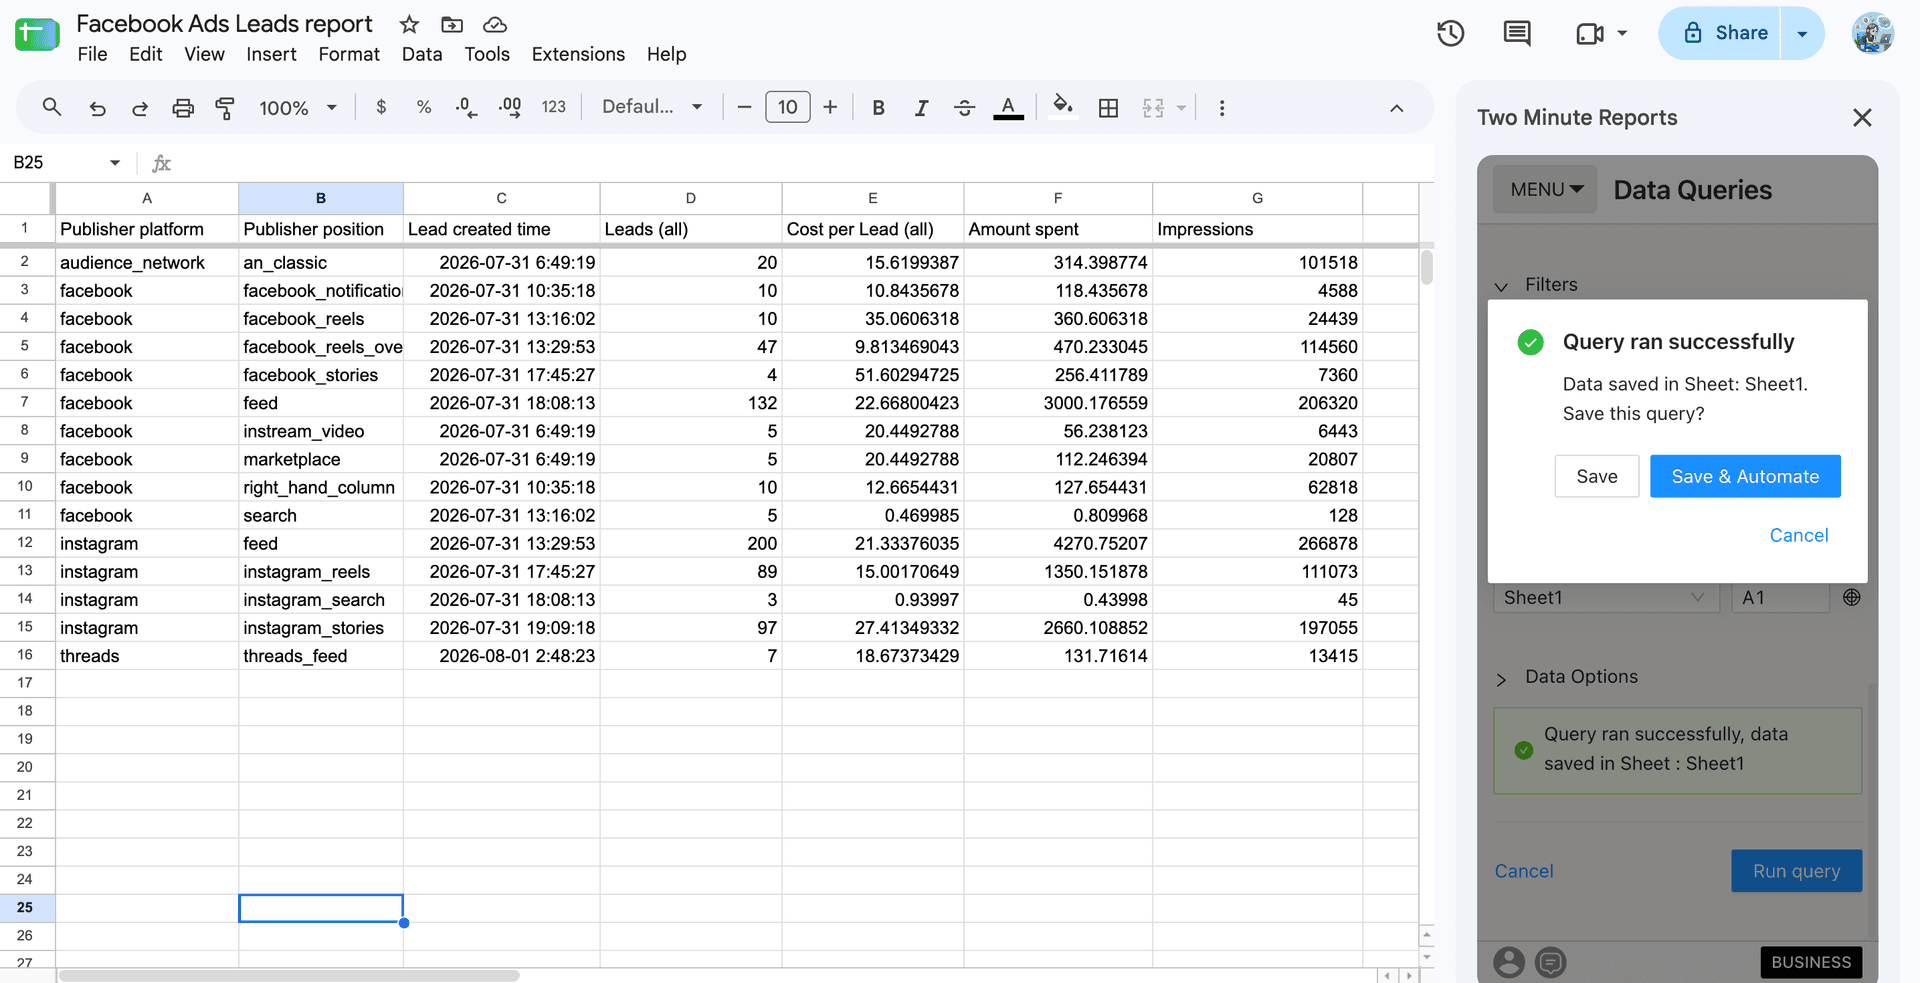This screenshot has height=983, width=1920.
Task: Open the number format 123 menu
Action: (x=553, y=107)
